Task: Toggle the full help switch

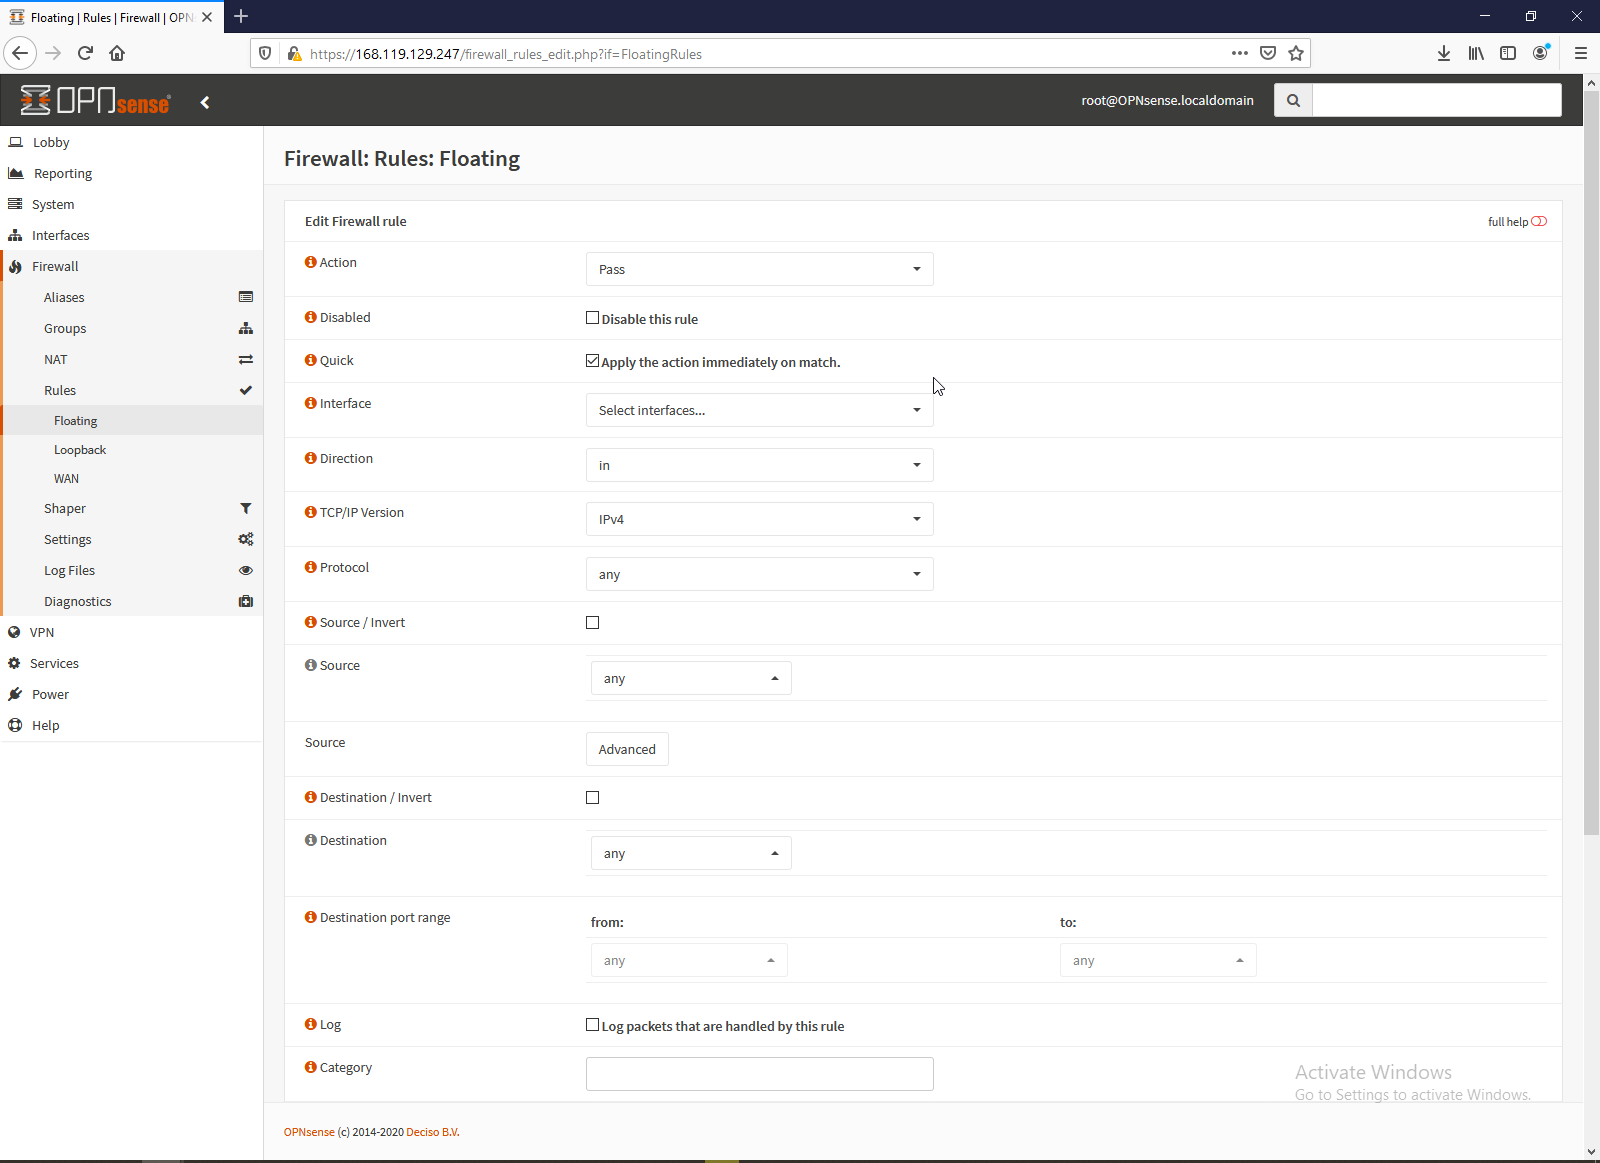Action: (1539, 221)
